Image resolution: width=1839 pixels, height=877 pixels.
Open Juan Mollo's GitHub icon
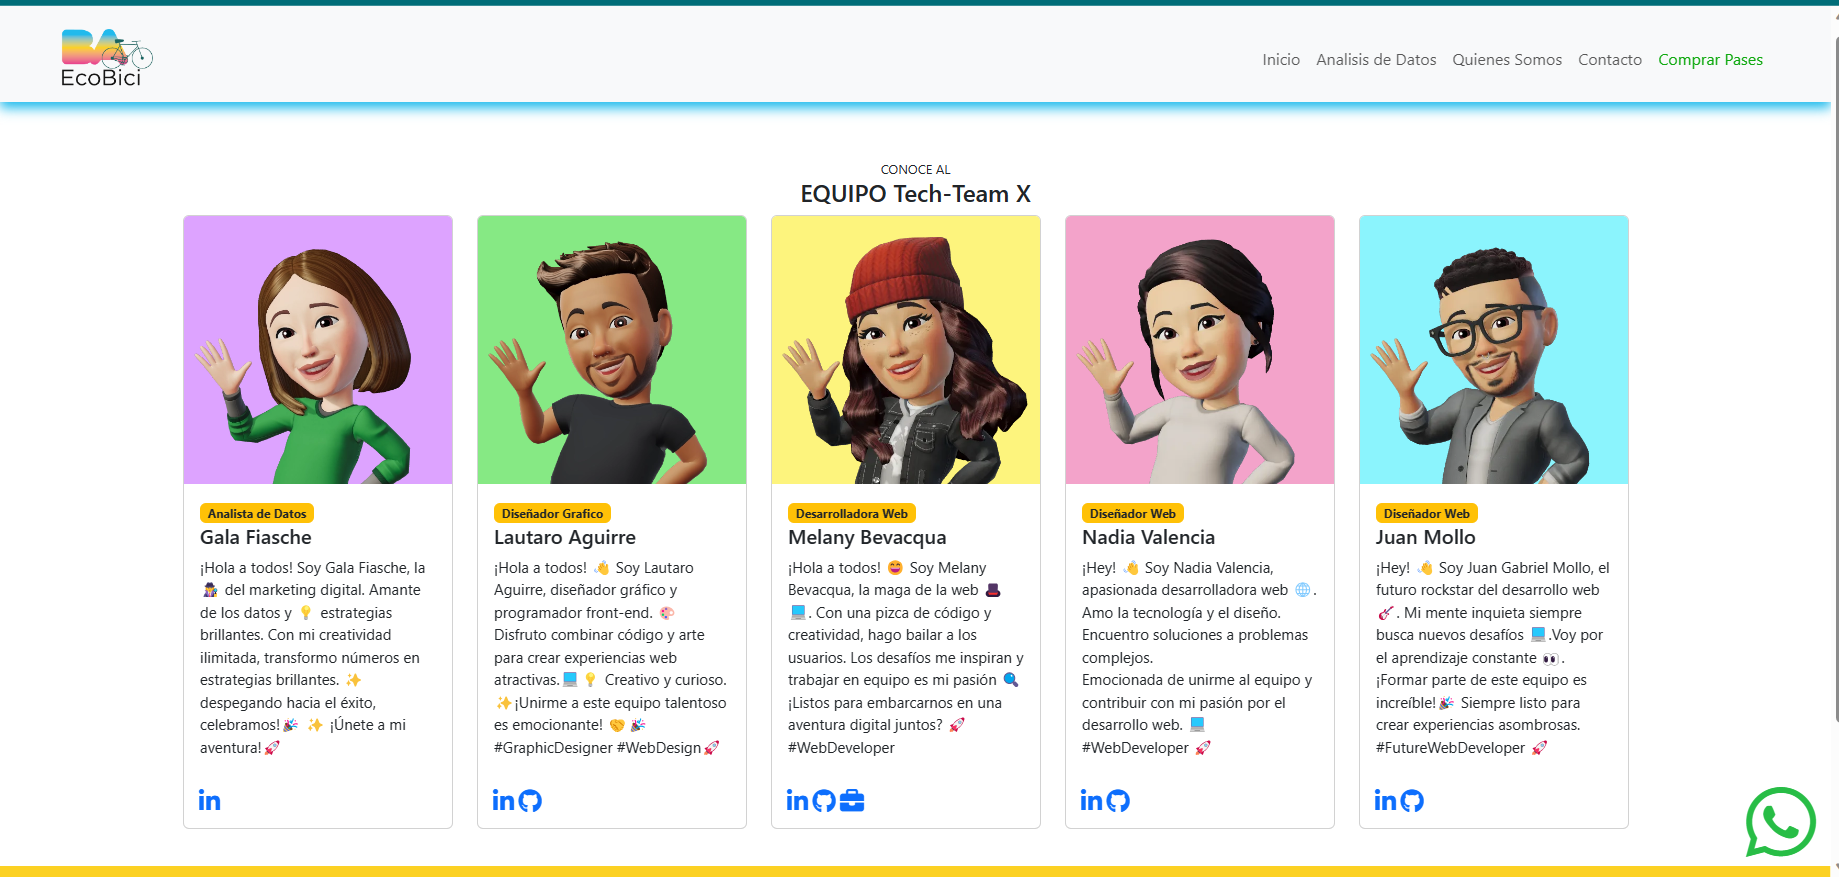coord(1412,801)
